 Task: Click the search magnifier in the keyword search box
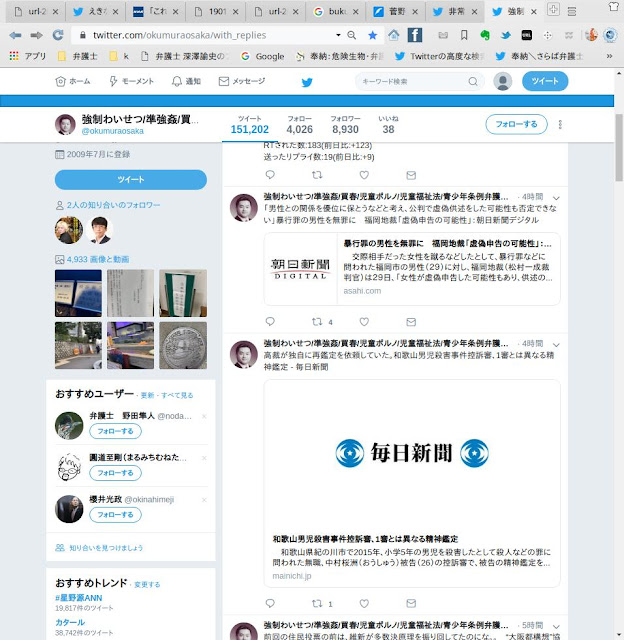(473, 82)
